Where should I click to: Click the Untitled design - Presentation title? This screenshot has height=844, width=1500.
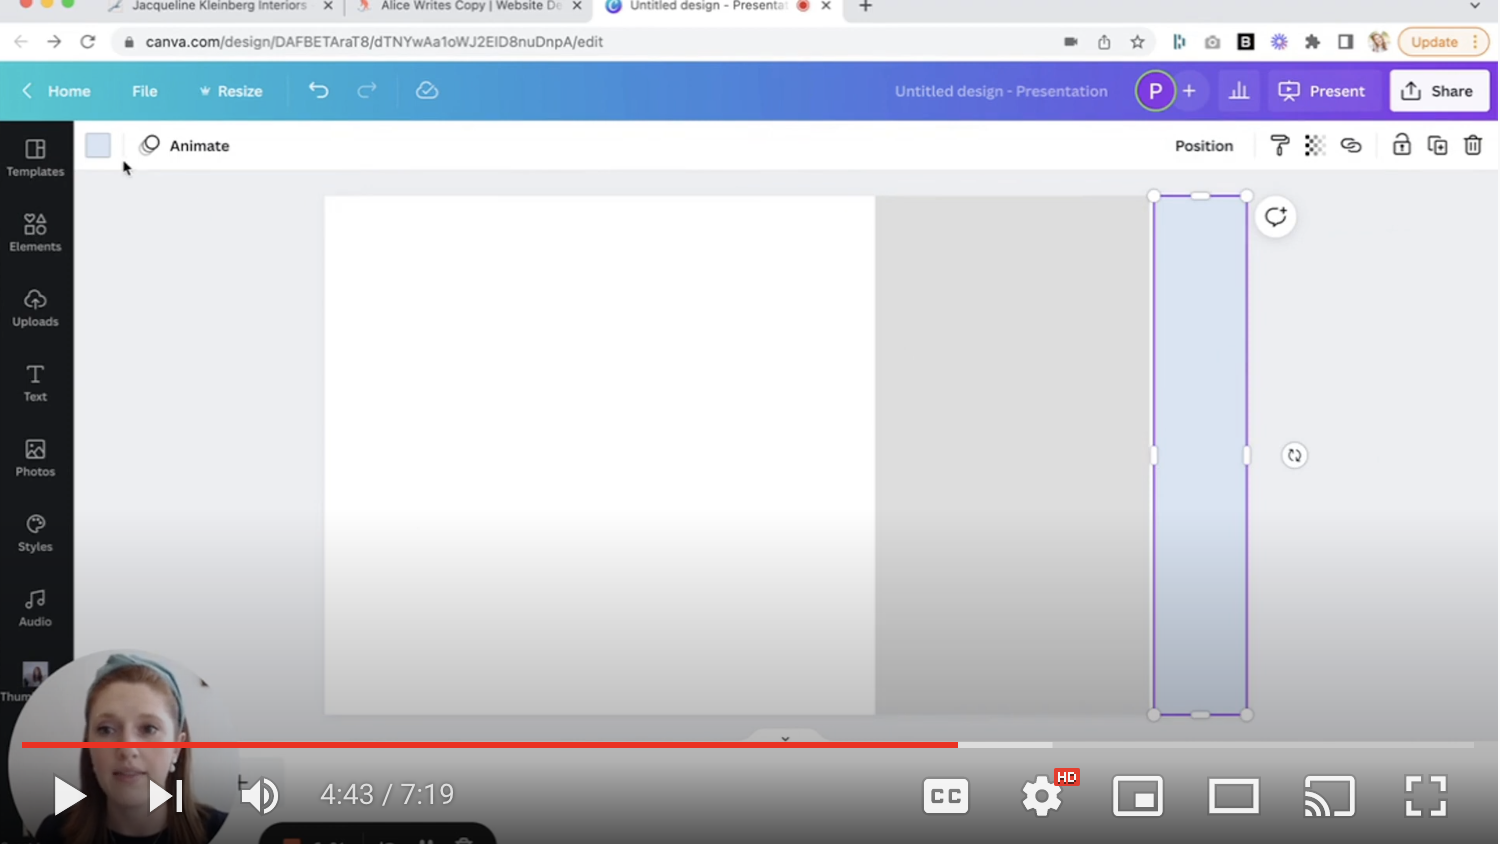coord(1001,91)
